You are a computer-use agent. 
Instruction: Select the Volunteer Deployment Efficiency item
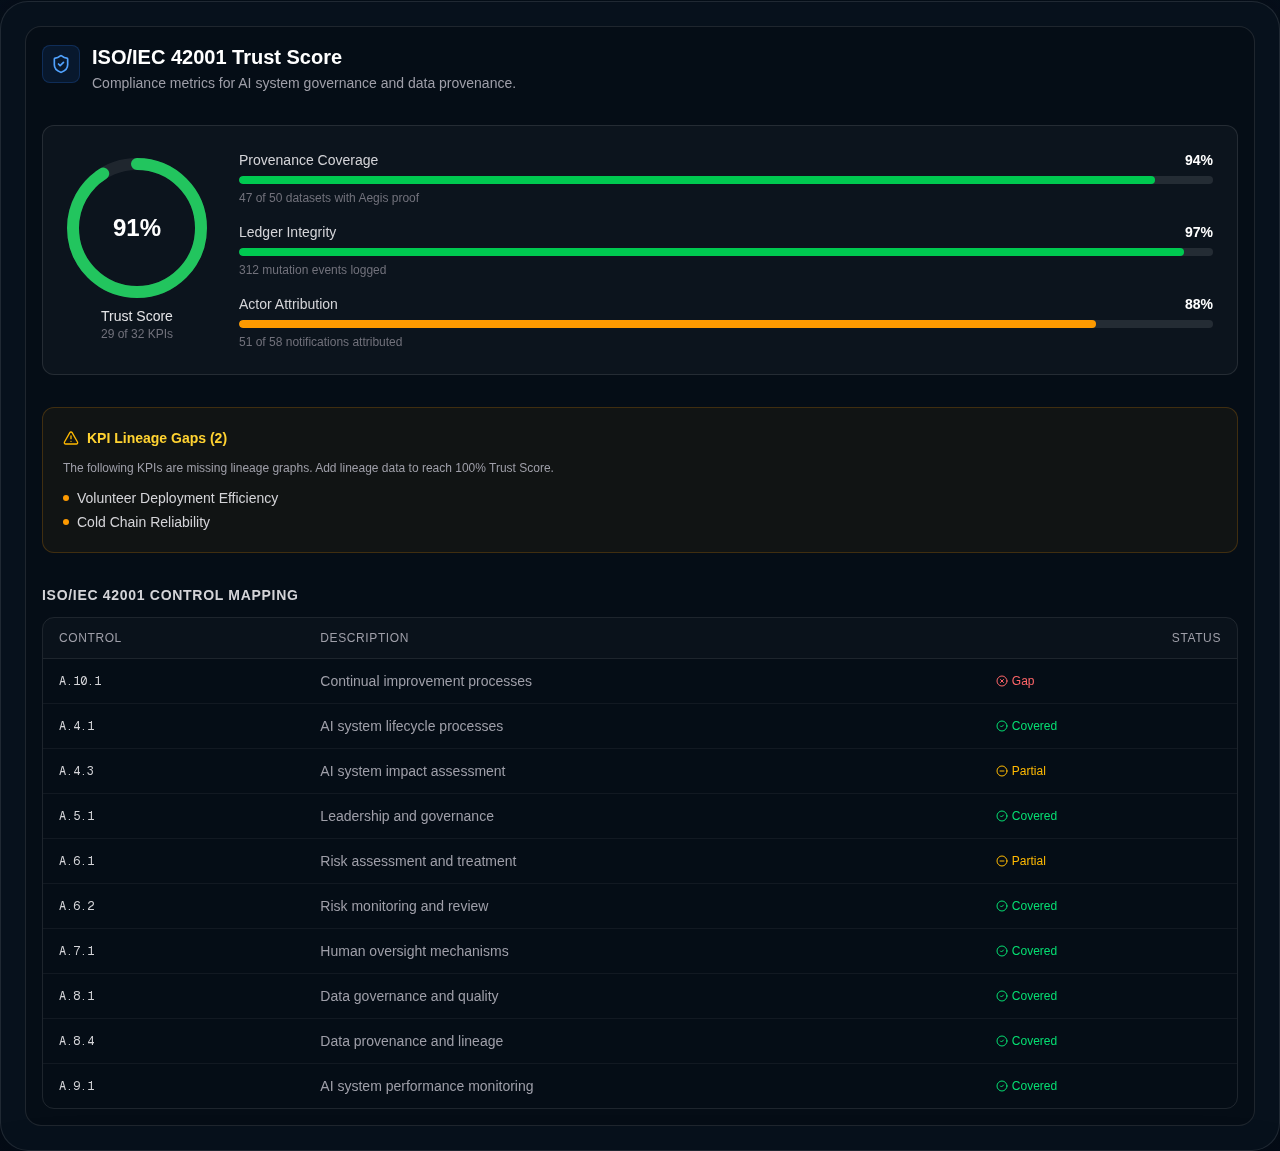coord(177,498)
